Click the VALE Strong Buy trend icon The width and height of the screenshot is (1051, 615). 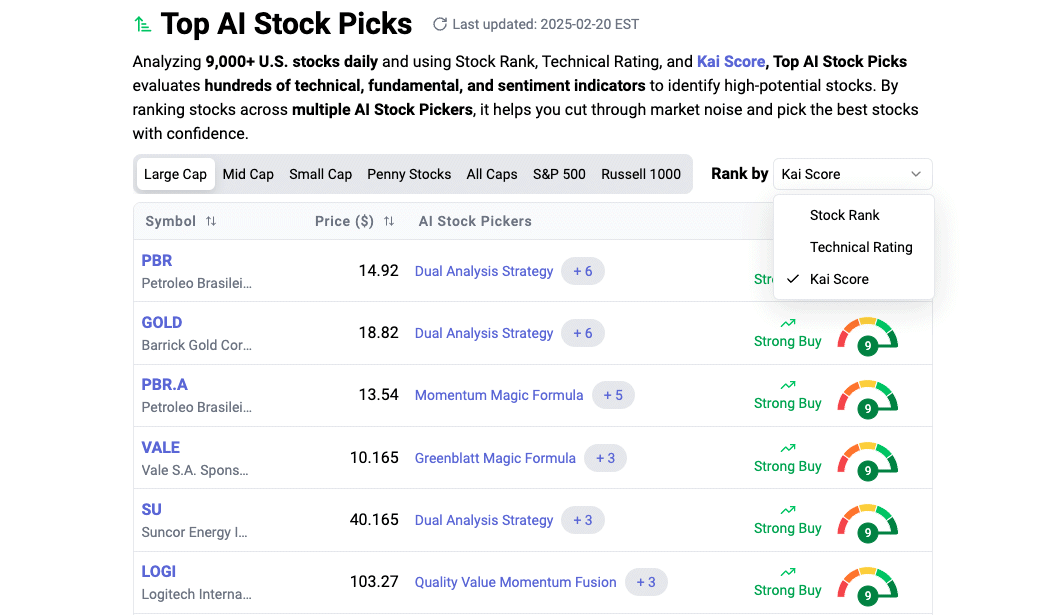(x=788, y=447)
